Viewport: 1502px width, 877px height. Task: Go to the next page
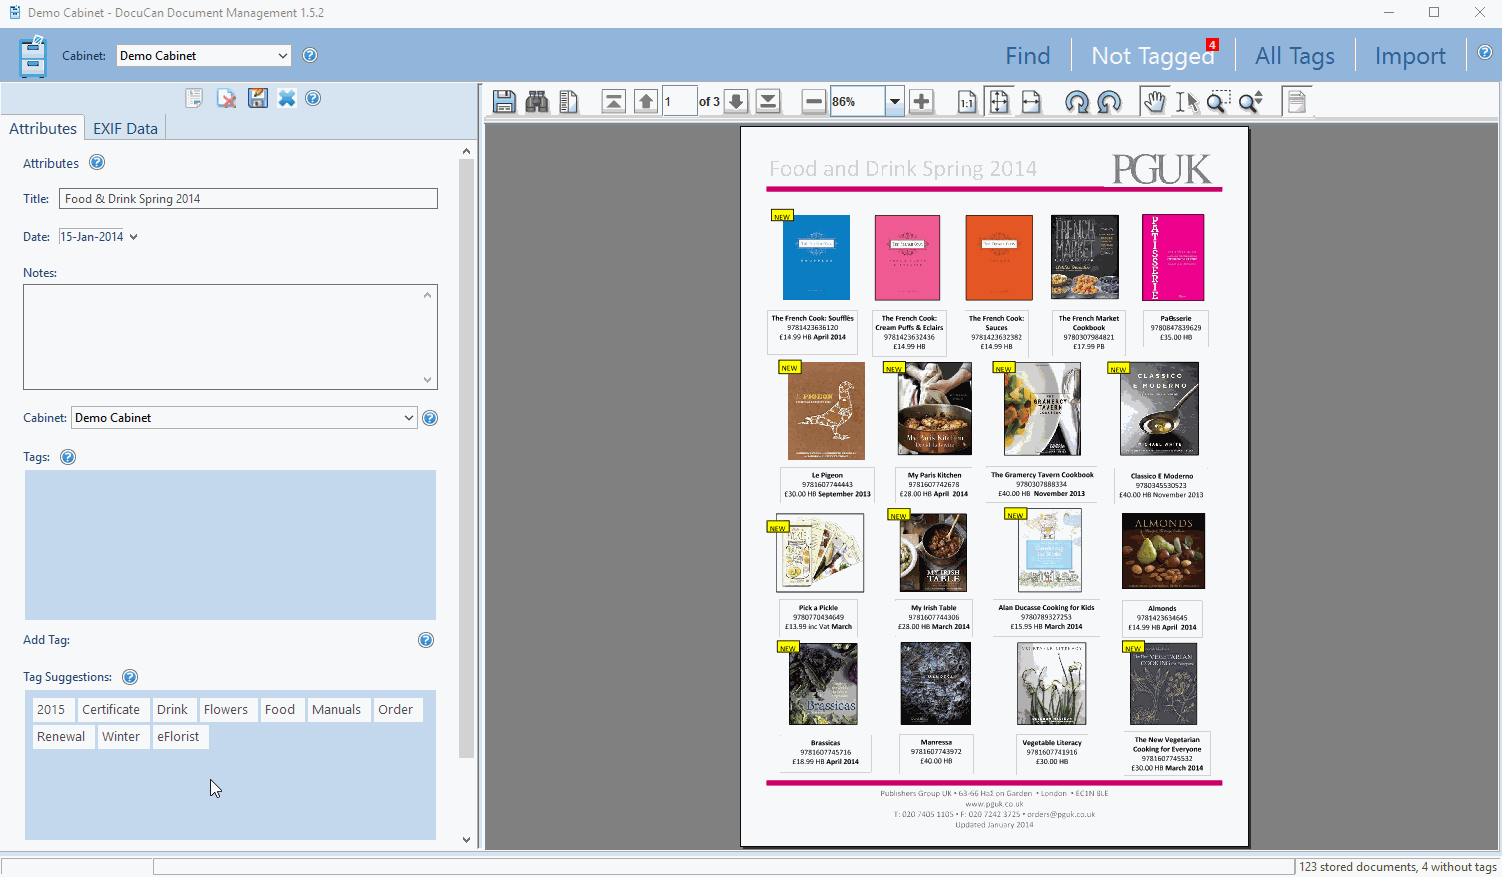(736, 101)
